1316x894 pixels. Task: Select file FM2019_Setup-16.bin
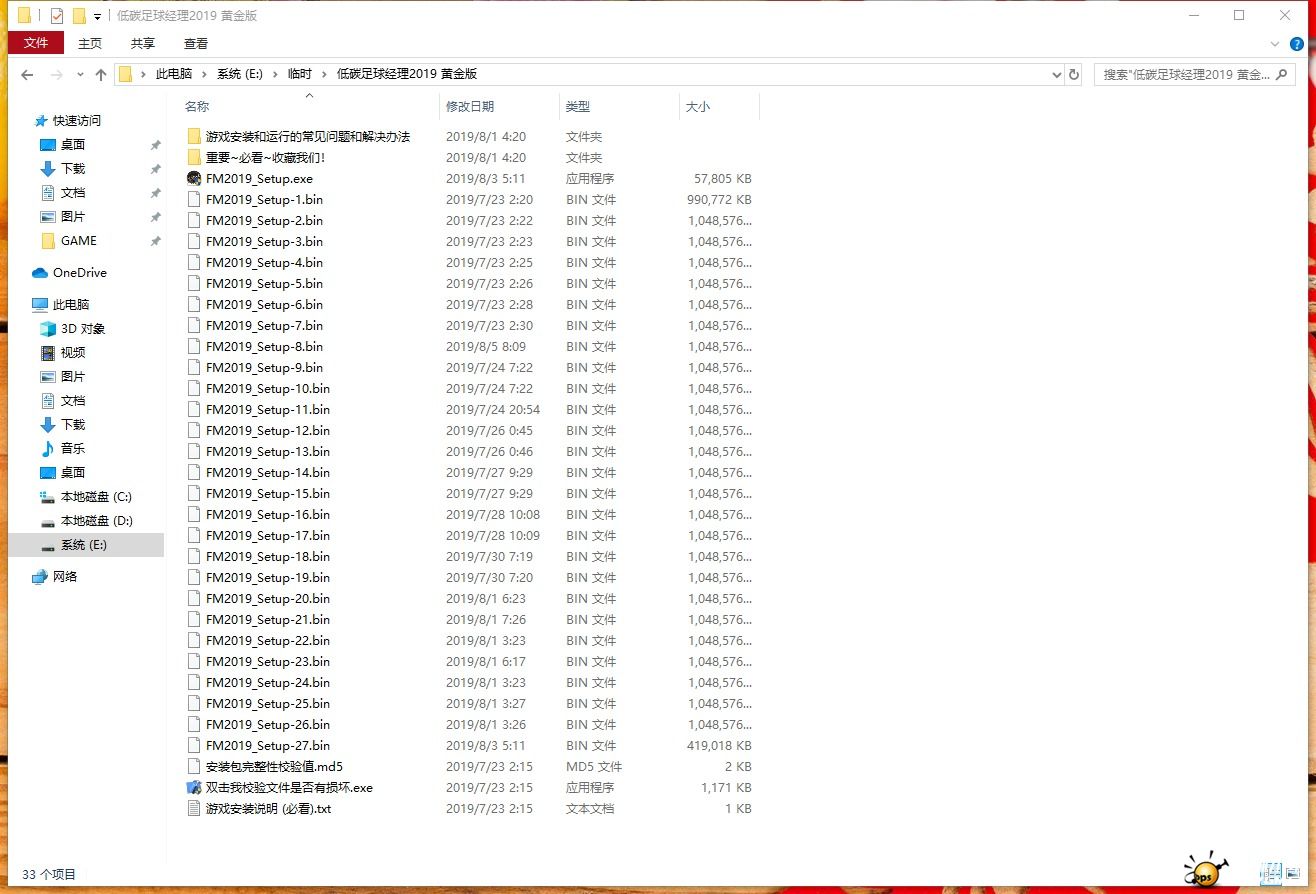point(268,514)
